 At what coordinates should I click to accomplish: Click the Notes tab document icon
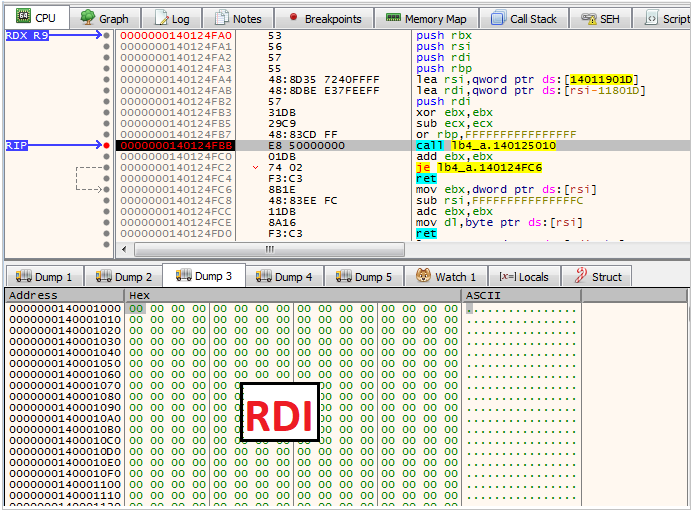coord(222,18)
